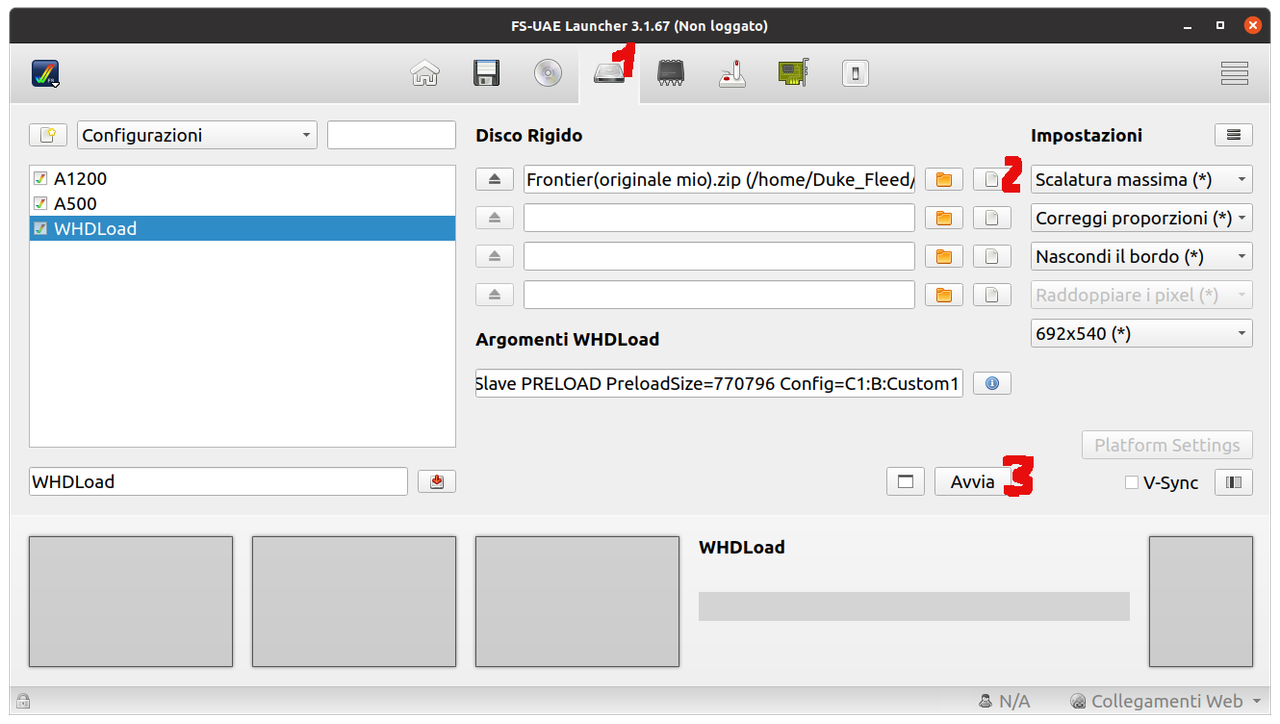
Task: Click the second screenshot thumbnail
Action: pyautogui.click(x=354, y=601)
